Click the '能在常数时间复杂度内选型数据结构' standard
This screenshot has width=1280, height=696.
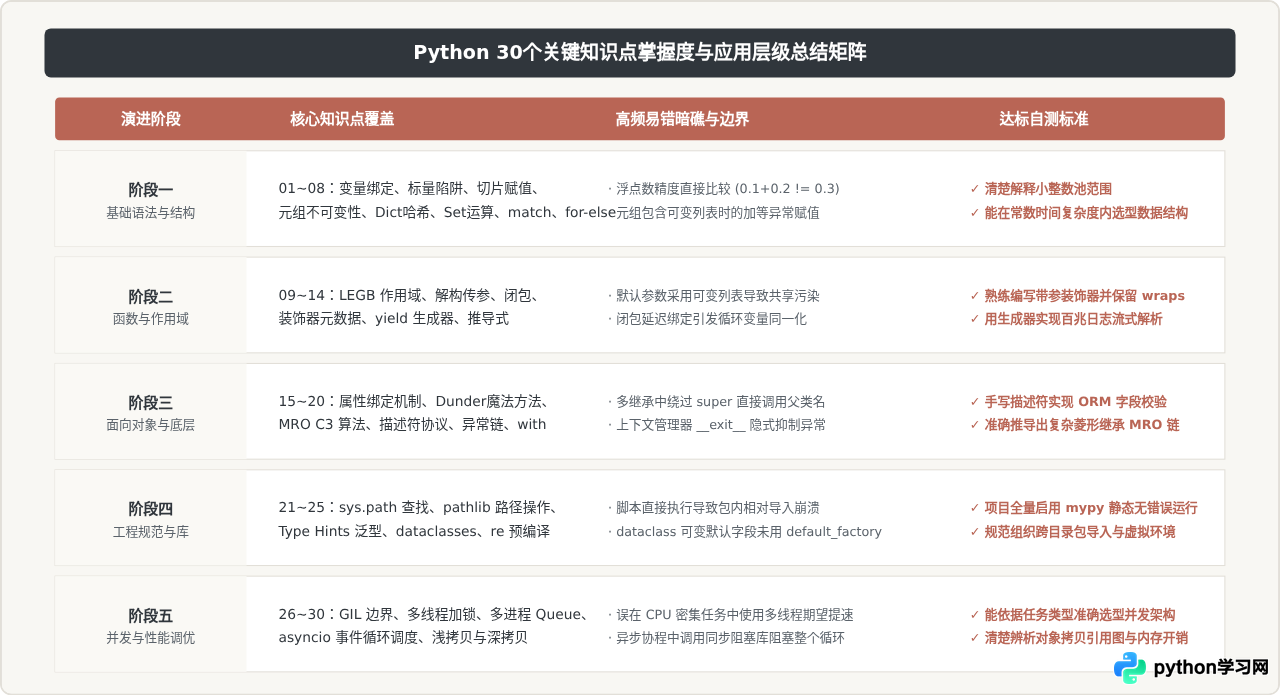[1079, 213]
